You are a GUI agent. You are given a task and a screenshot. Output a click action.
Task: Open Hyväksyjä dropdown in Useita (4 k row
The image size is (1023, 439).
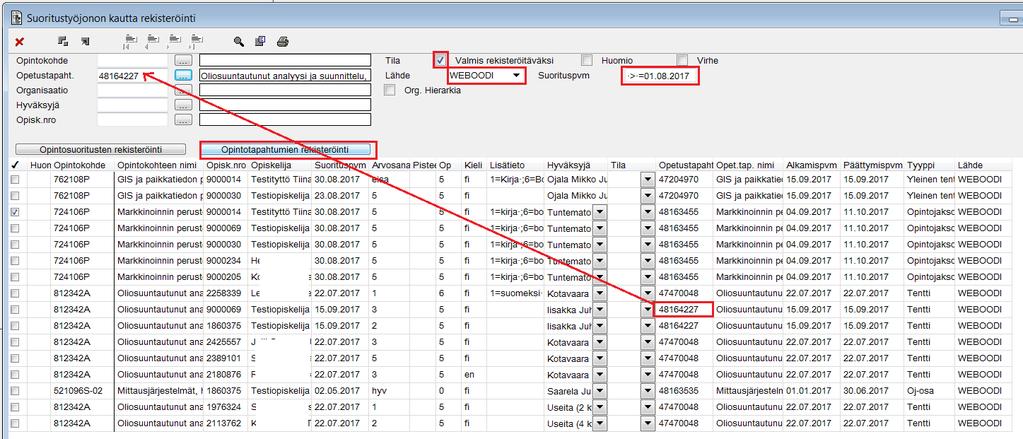pyautogui.click(x=600, y=423)
